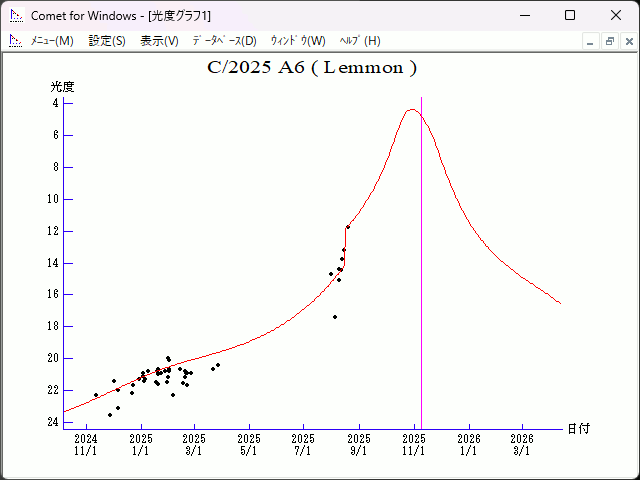Minimize the Comet for Windows application
The width and height of the screenshot is (640, 480).
[x=523, y=15]
